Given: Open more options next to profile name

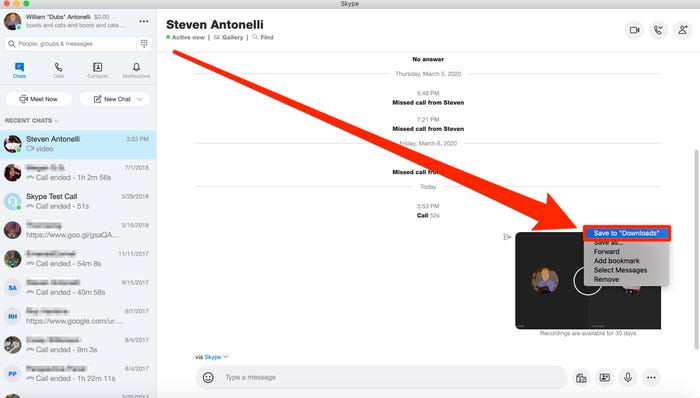Looking at the screenshot, I should click(x=144, y=21).
